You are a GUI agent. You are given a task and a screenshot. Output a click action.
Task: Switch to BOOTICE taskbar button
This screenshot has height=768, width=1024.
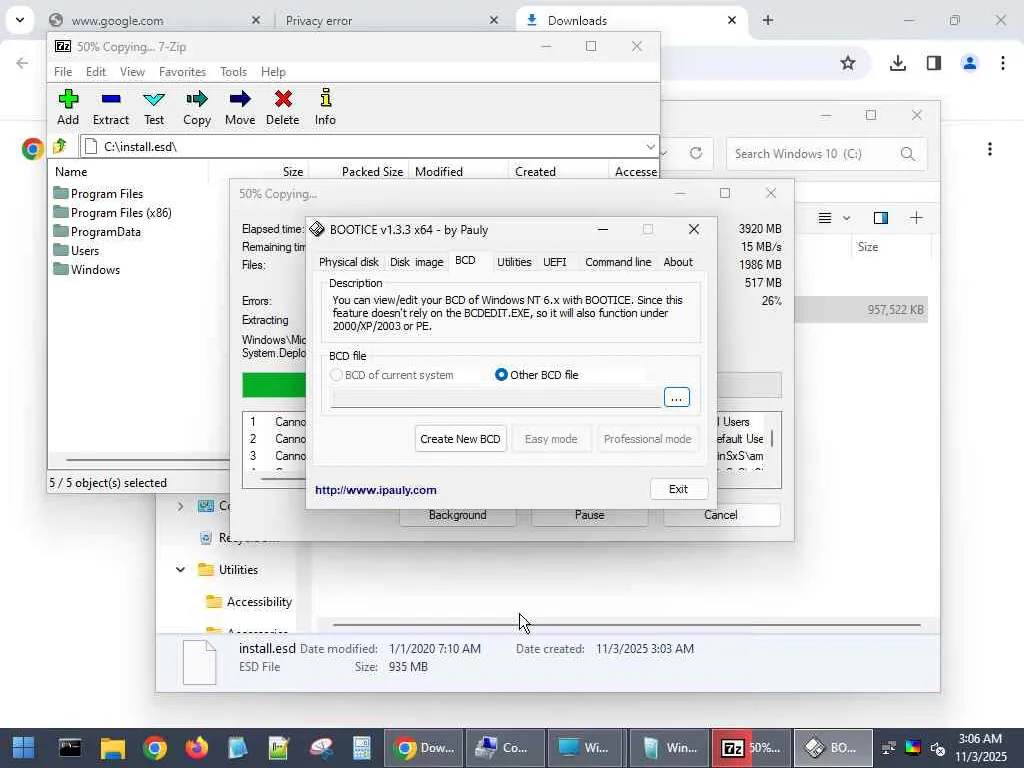pos(833,748)
